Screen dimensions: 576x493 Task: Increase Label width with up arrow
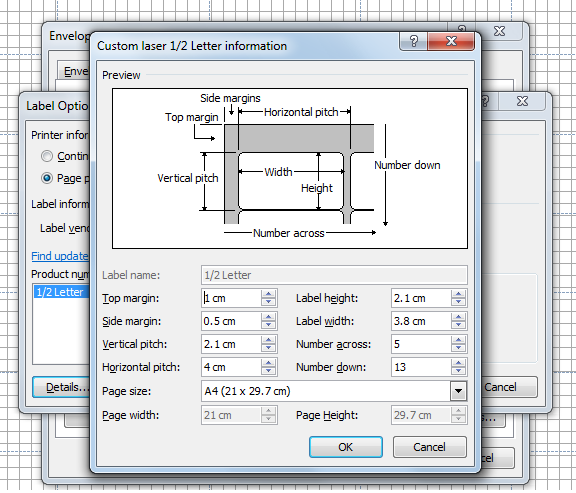tap(458, 317)
